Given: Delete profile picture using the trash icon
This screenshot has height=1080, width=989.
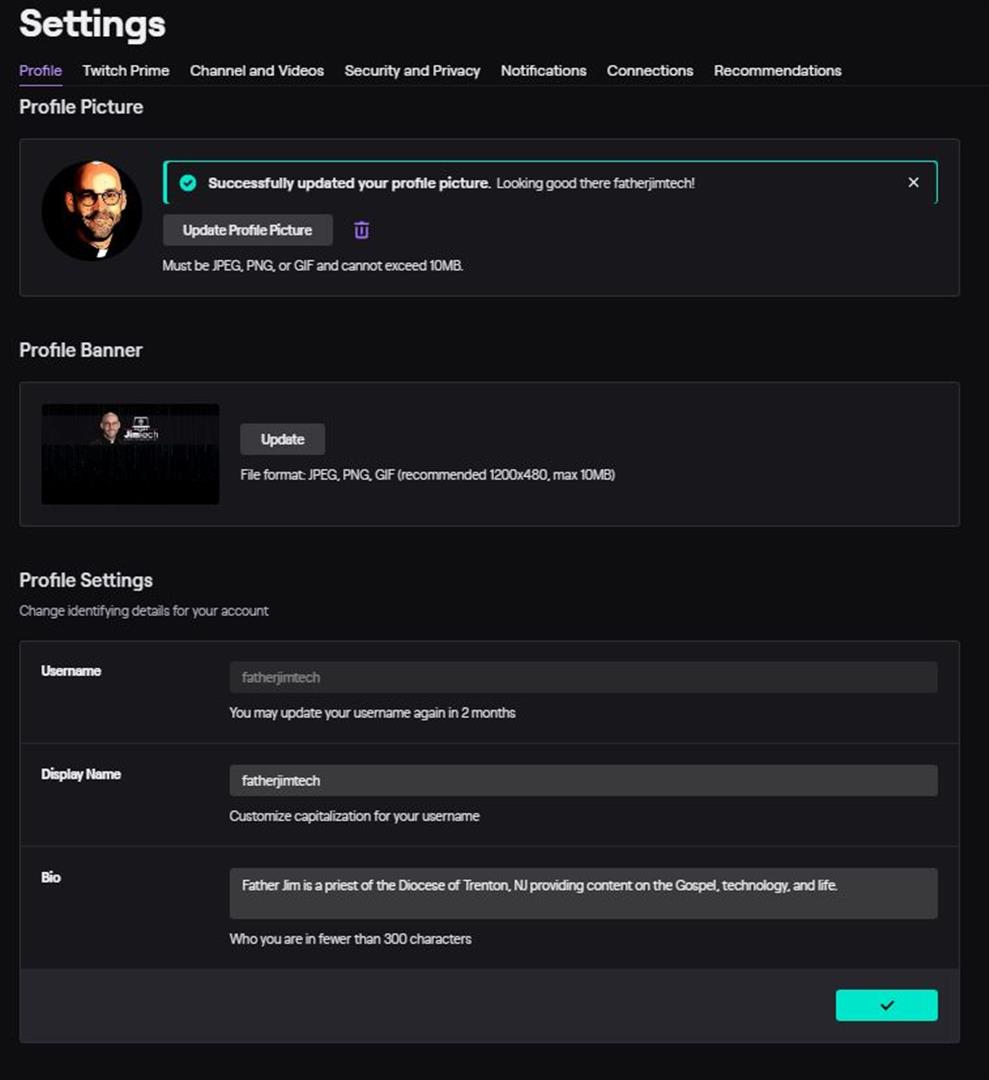Looking at the screenshot, I should [x=361, y=230].
